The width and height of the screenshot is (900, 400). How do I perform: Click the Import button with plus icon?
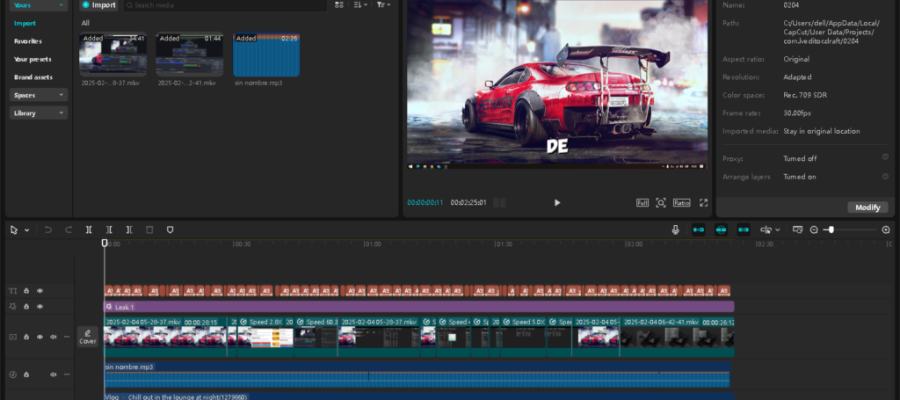99,5
